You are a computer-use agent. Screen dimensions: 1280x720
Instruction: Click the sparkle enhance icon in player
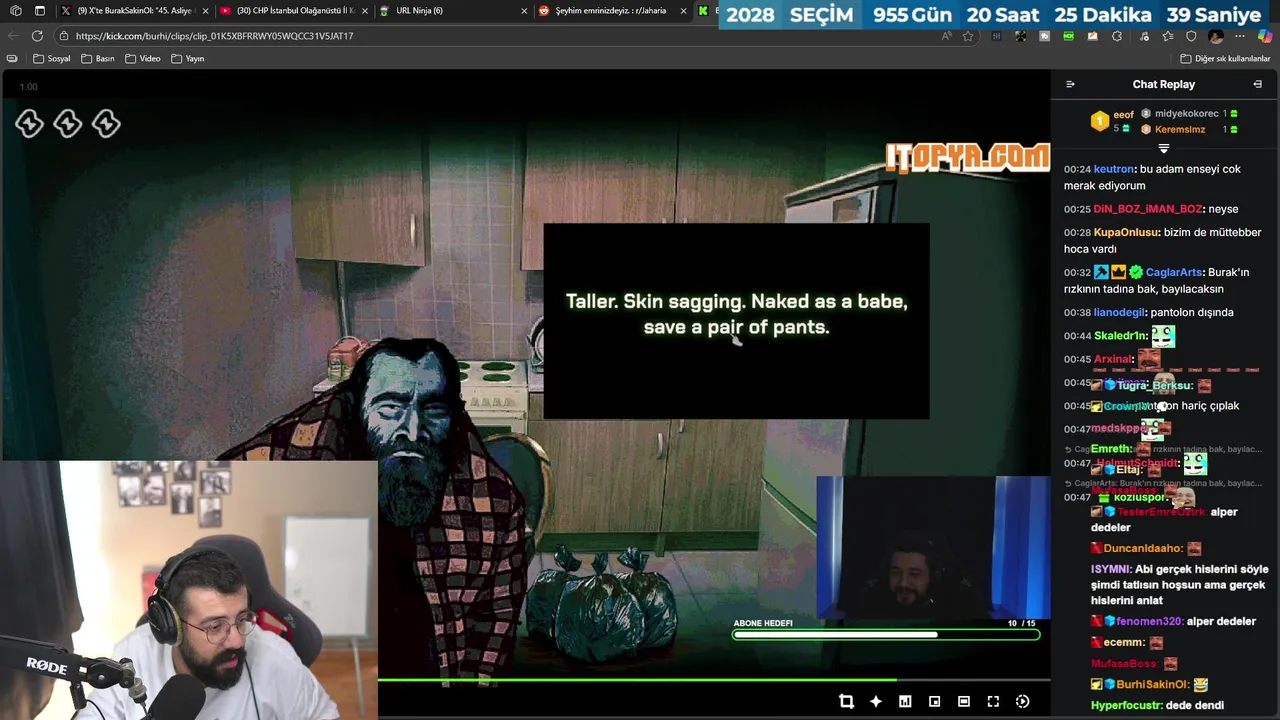point(876,701)
